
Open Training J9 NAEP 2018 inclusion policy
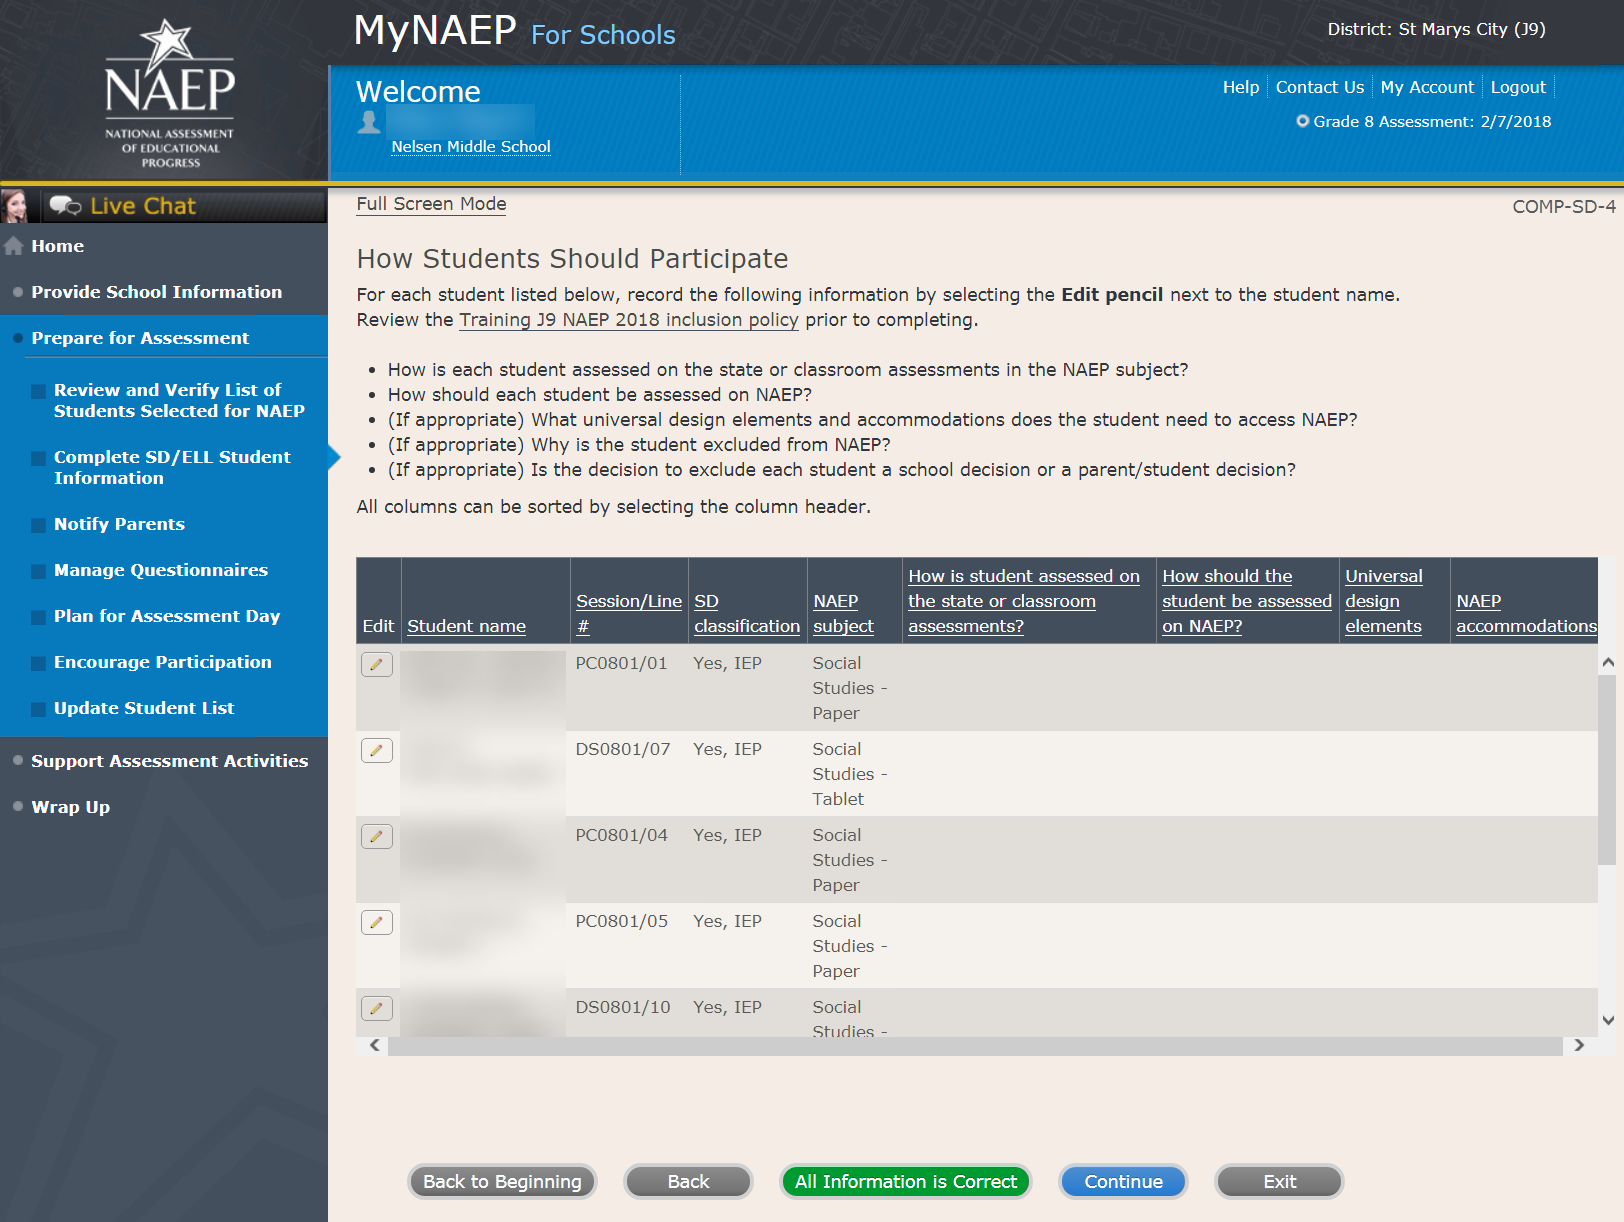coord(629,320)
